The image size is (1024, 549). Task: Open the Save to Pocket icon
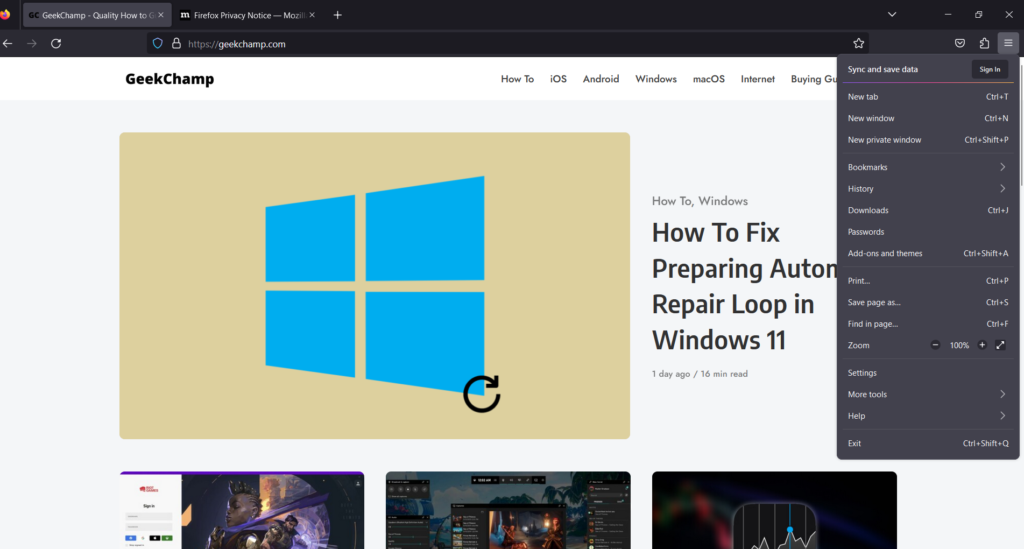point(959,43)
